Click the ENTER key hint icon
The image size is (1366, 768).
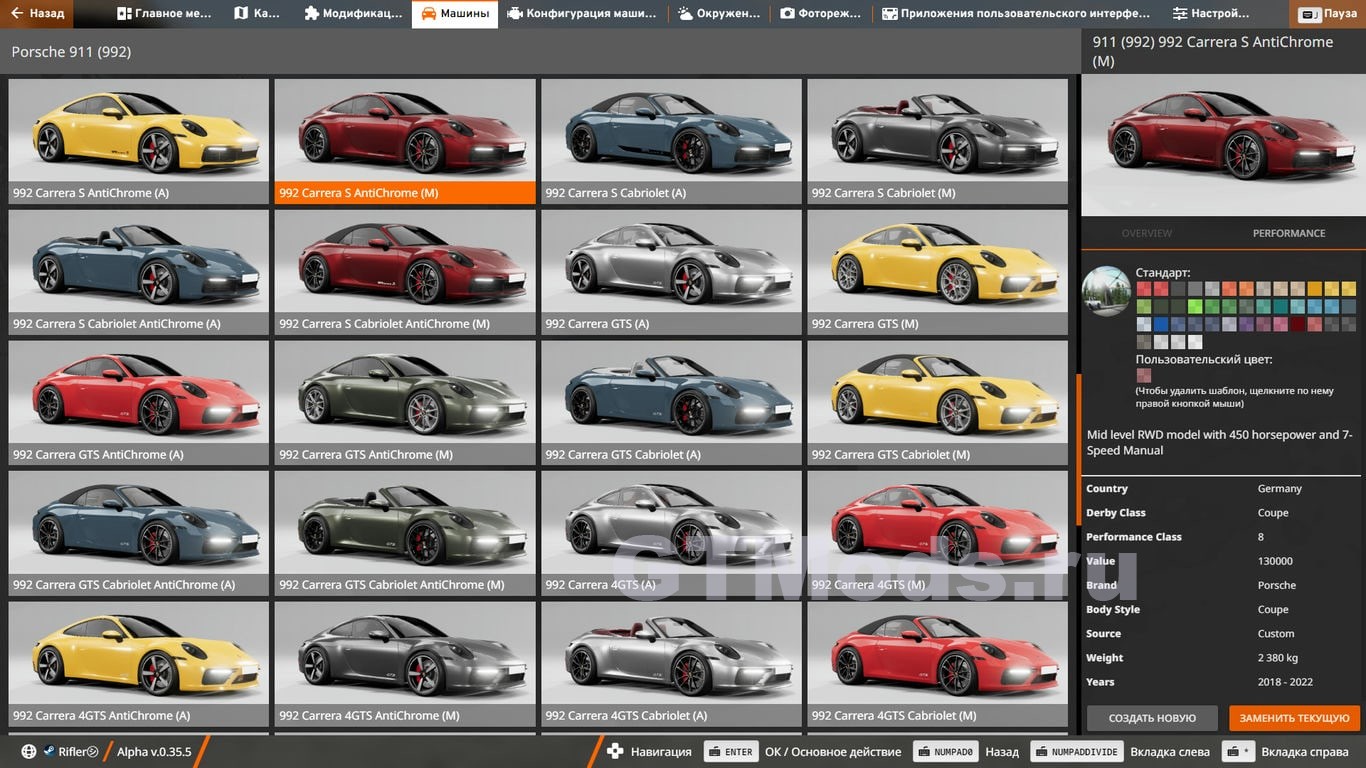pyautogui.click(x=731, y=752)
